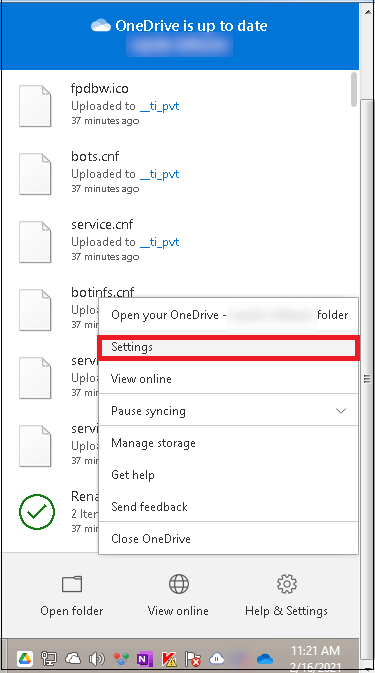The width and height of the screenshot is (375, 673).
Task: Click the OneNote tray icon
Action: pyautogui.click(x=145, y=658)
